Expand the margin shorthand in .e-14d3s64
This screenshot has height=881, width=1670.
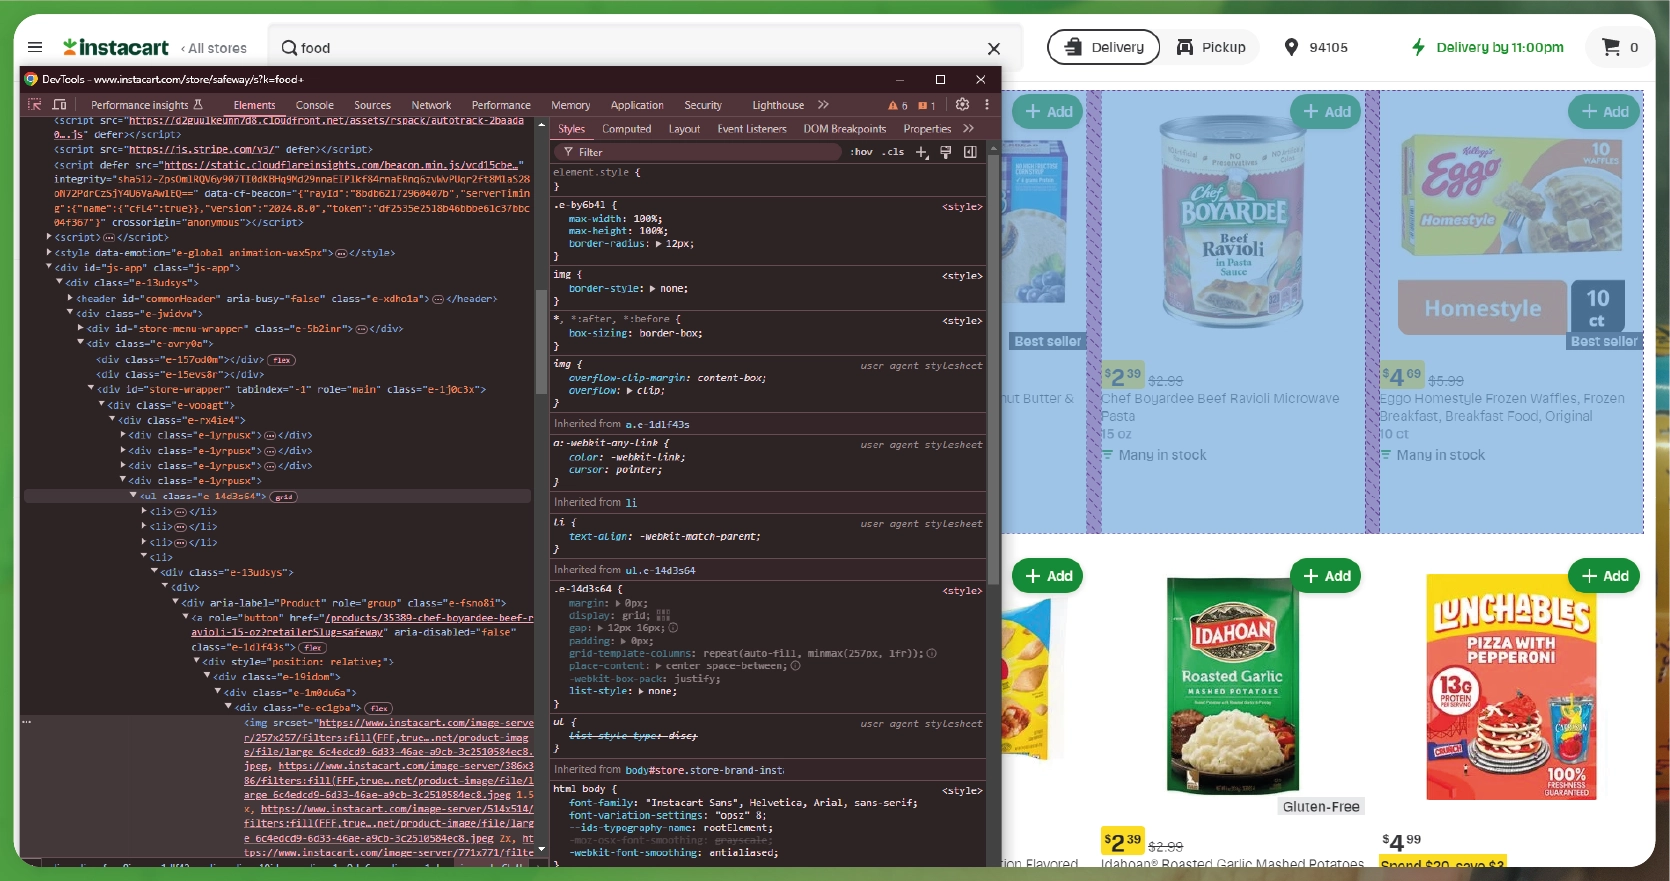point(618,604)
